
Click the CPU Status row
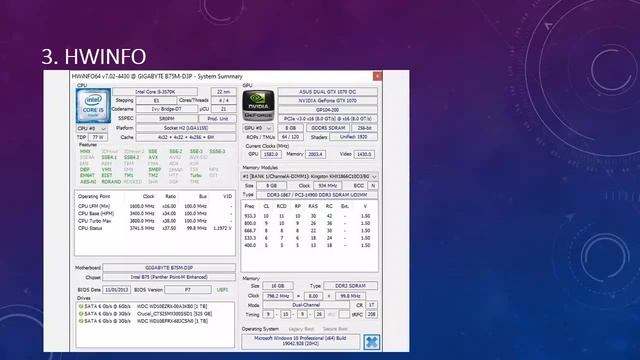point(155,228)
